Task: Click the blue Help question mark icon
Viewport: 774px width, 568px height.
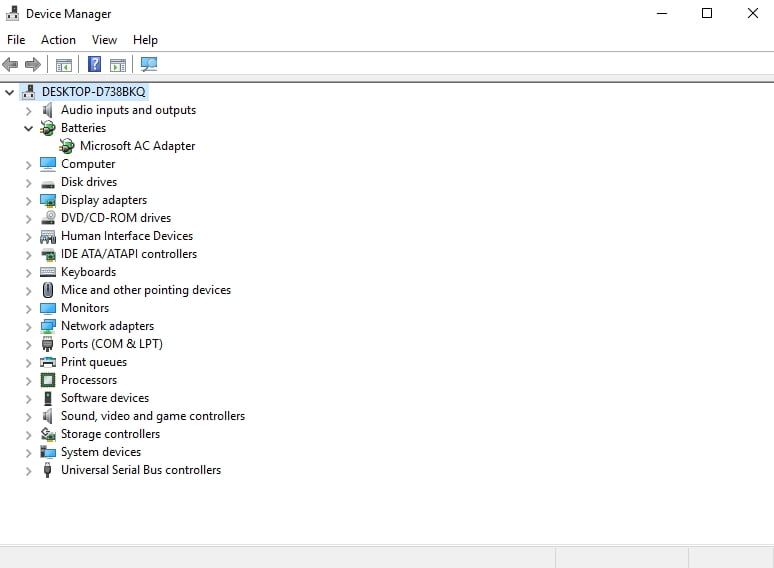Action: click(94, 65)
